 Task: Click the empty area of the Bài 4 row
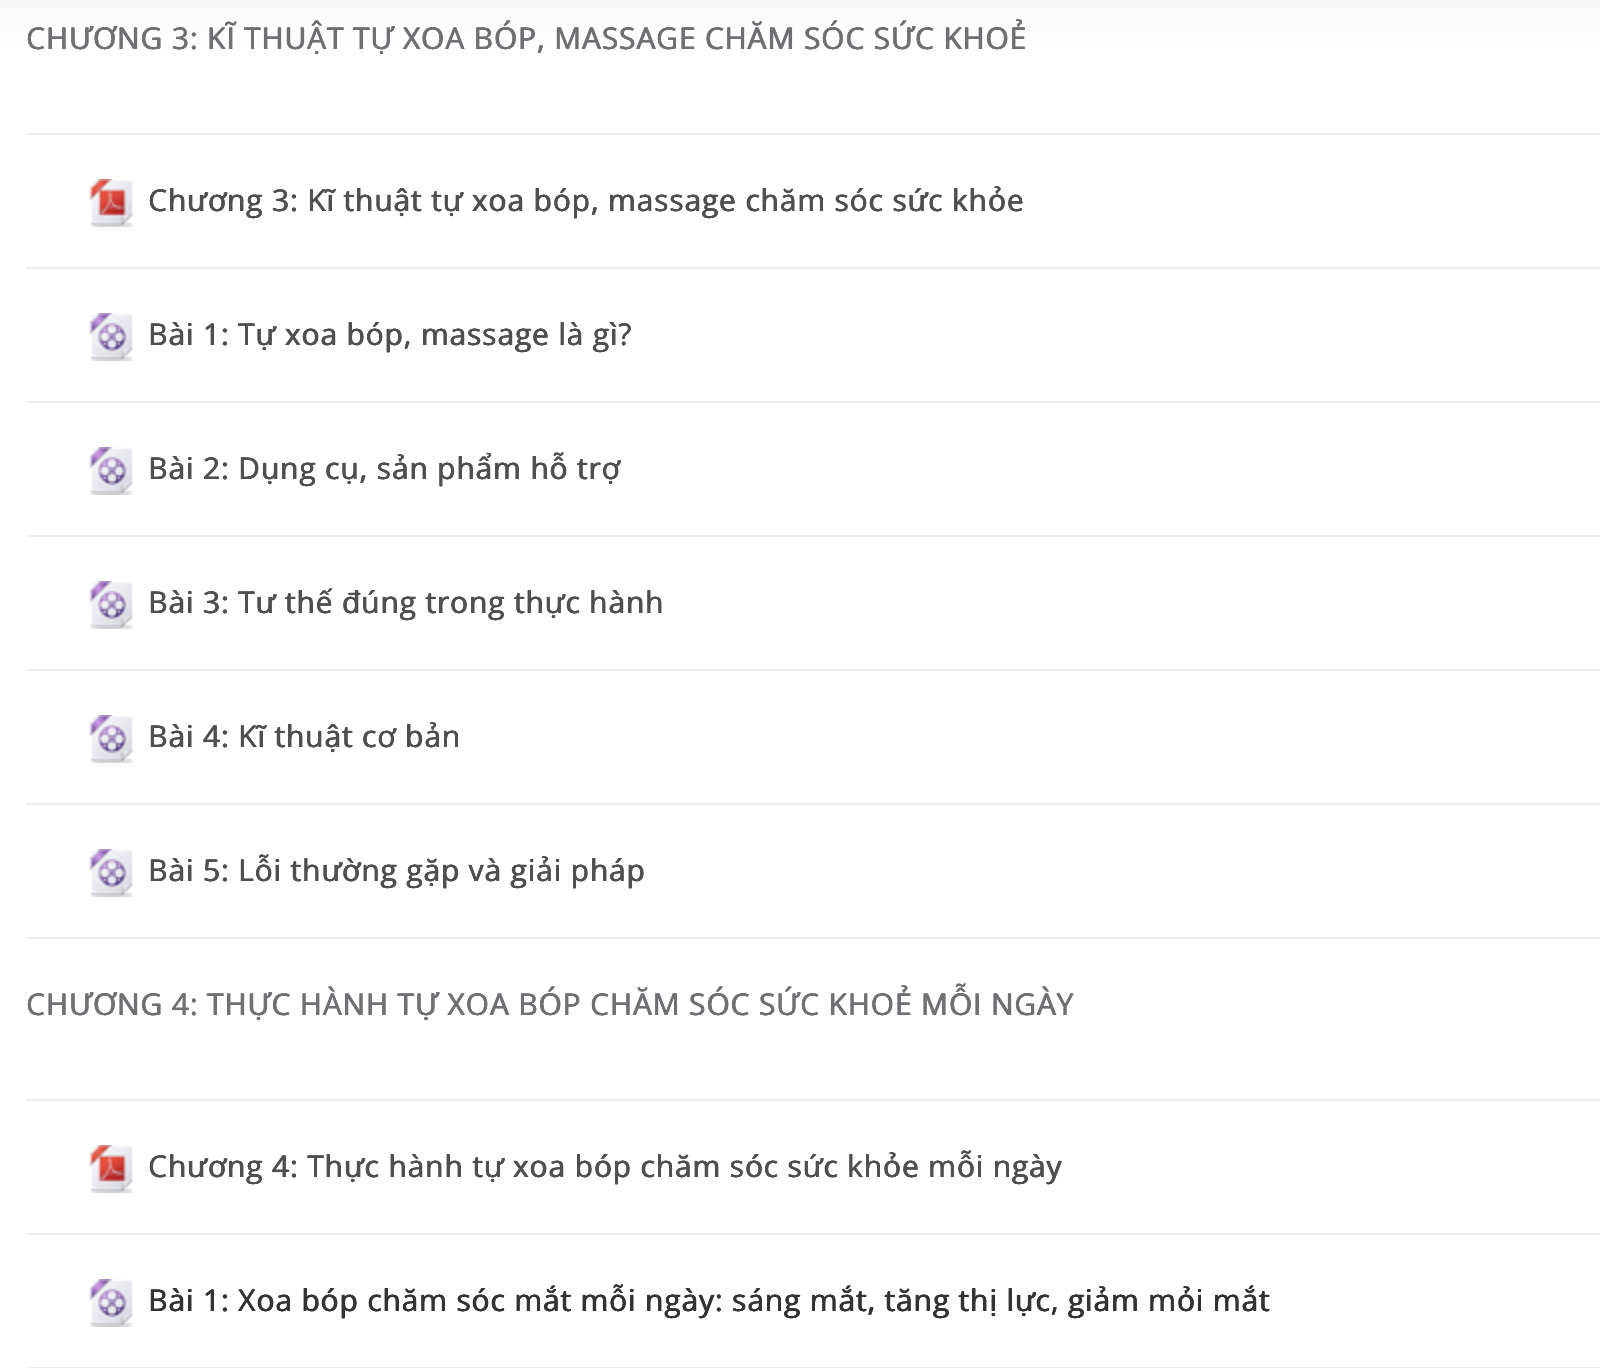(1030, 737)
